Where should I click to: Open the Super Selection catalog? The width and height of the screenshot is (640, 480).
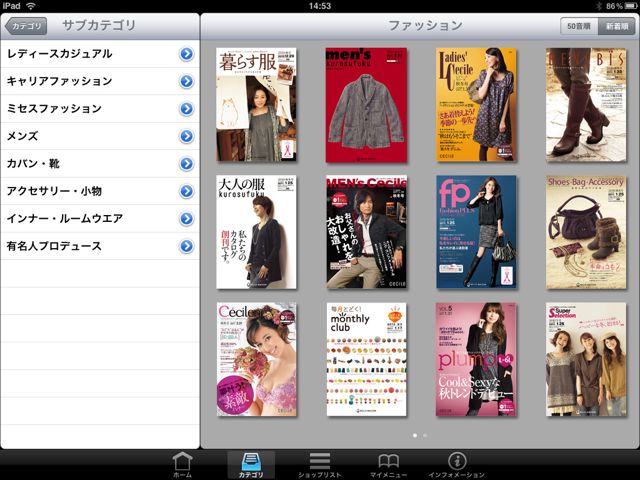pyautogui.click(x=586, y=360)
